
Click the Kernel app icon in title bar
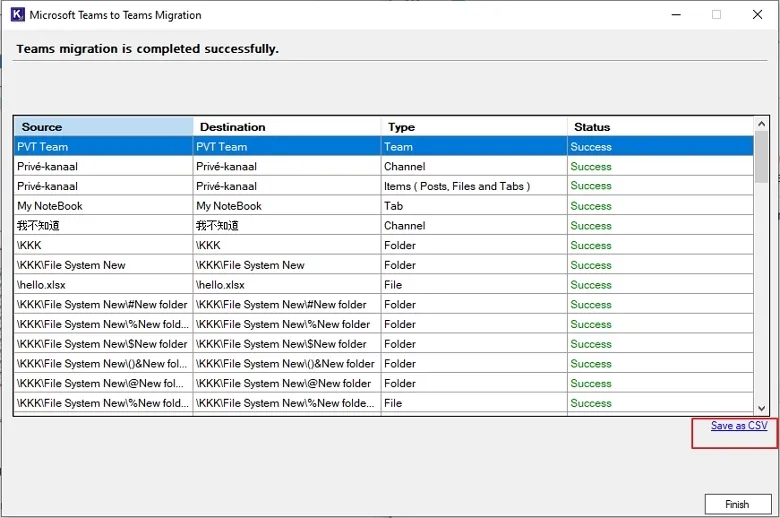[x=17, y=14]
